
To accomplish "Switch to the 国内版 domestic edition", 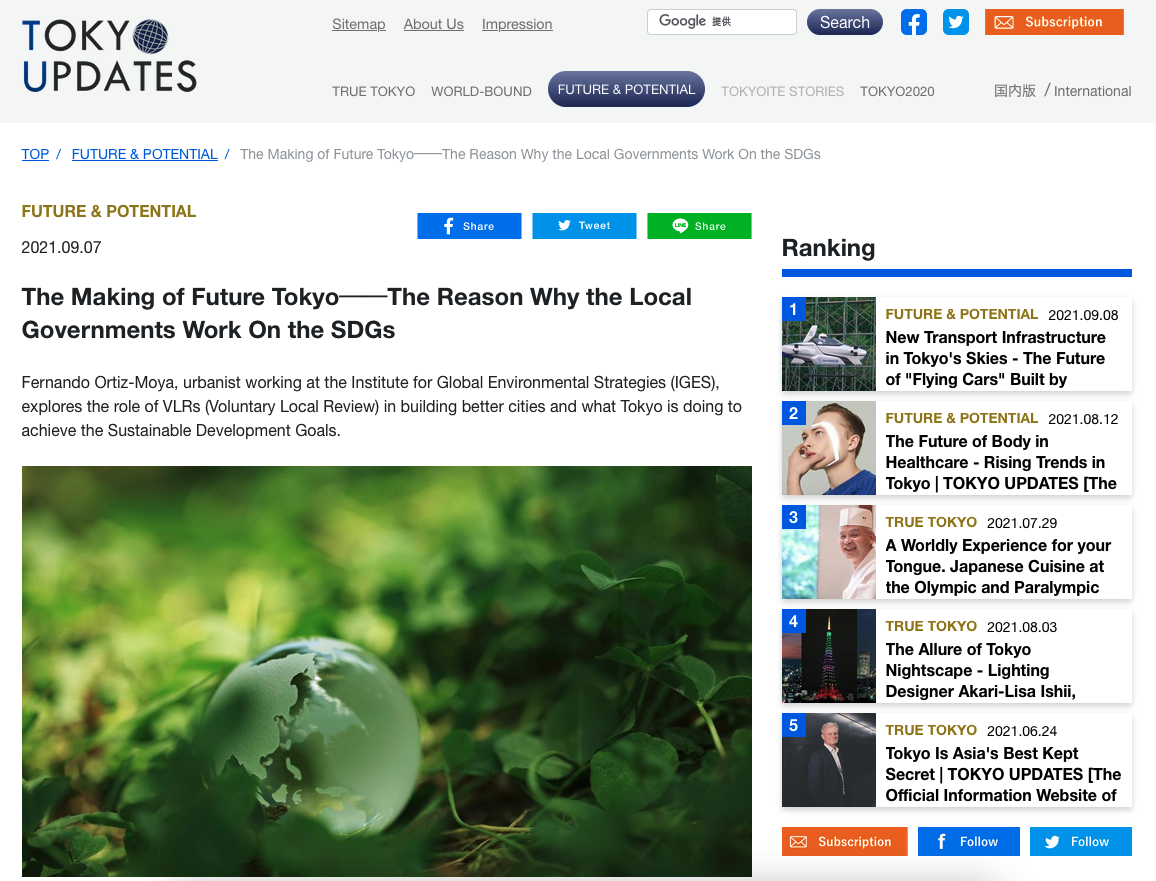I will tap(1014, 91).
